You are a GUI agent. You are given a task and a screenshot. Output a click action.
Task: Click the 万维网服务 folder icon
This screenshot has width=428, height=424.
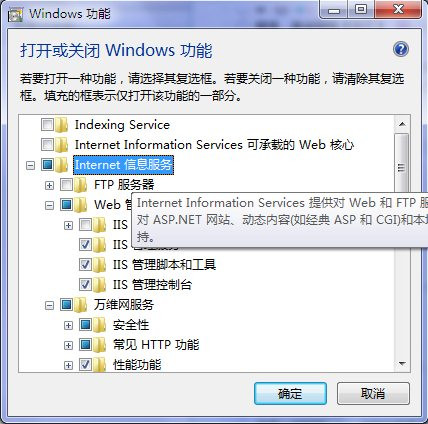[81, 305]
